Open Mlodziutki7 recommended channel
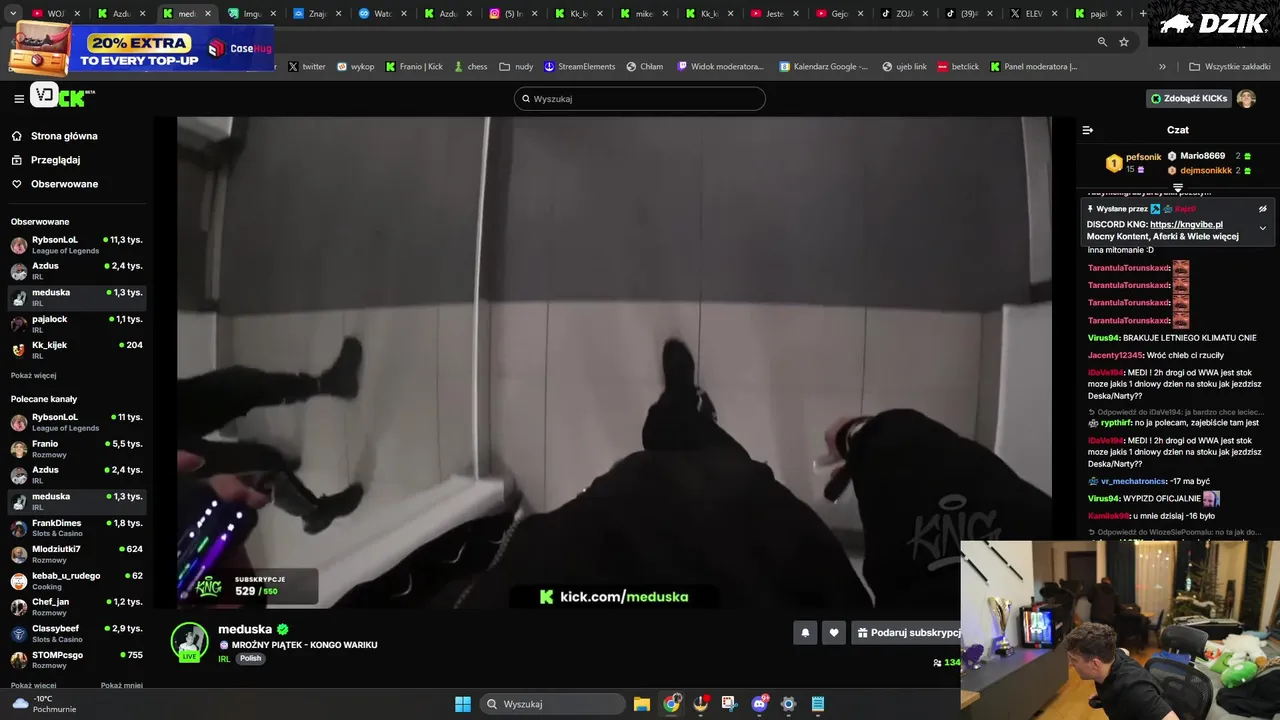Viewport: 1280px width, 720px height. coord(77,554)
